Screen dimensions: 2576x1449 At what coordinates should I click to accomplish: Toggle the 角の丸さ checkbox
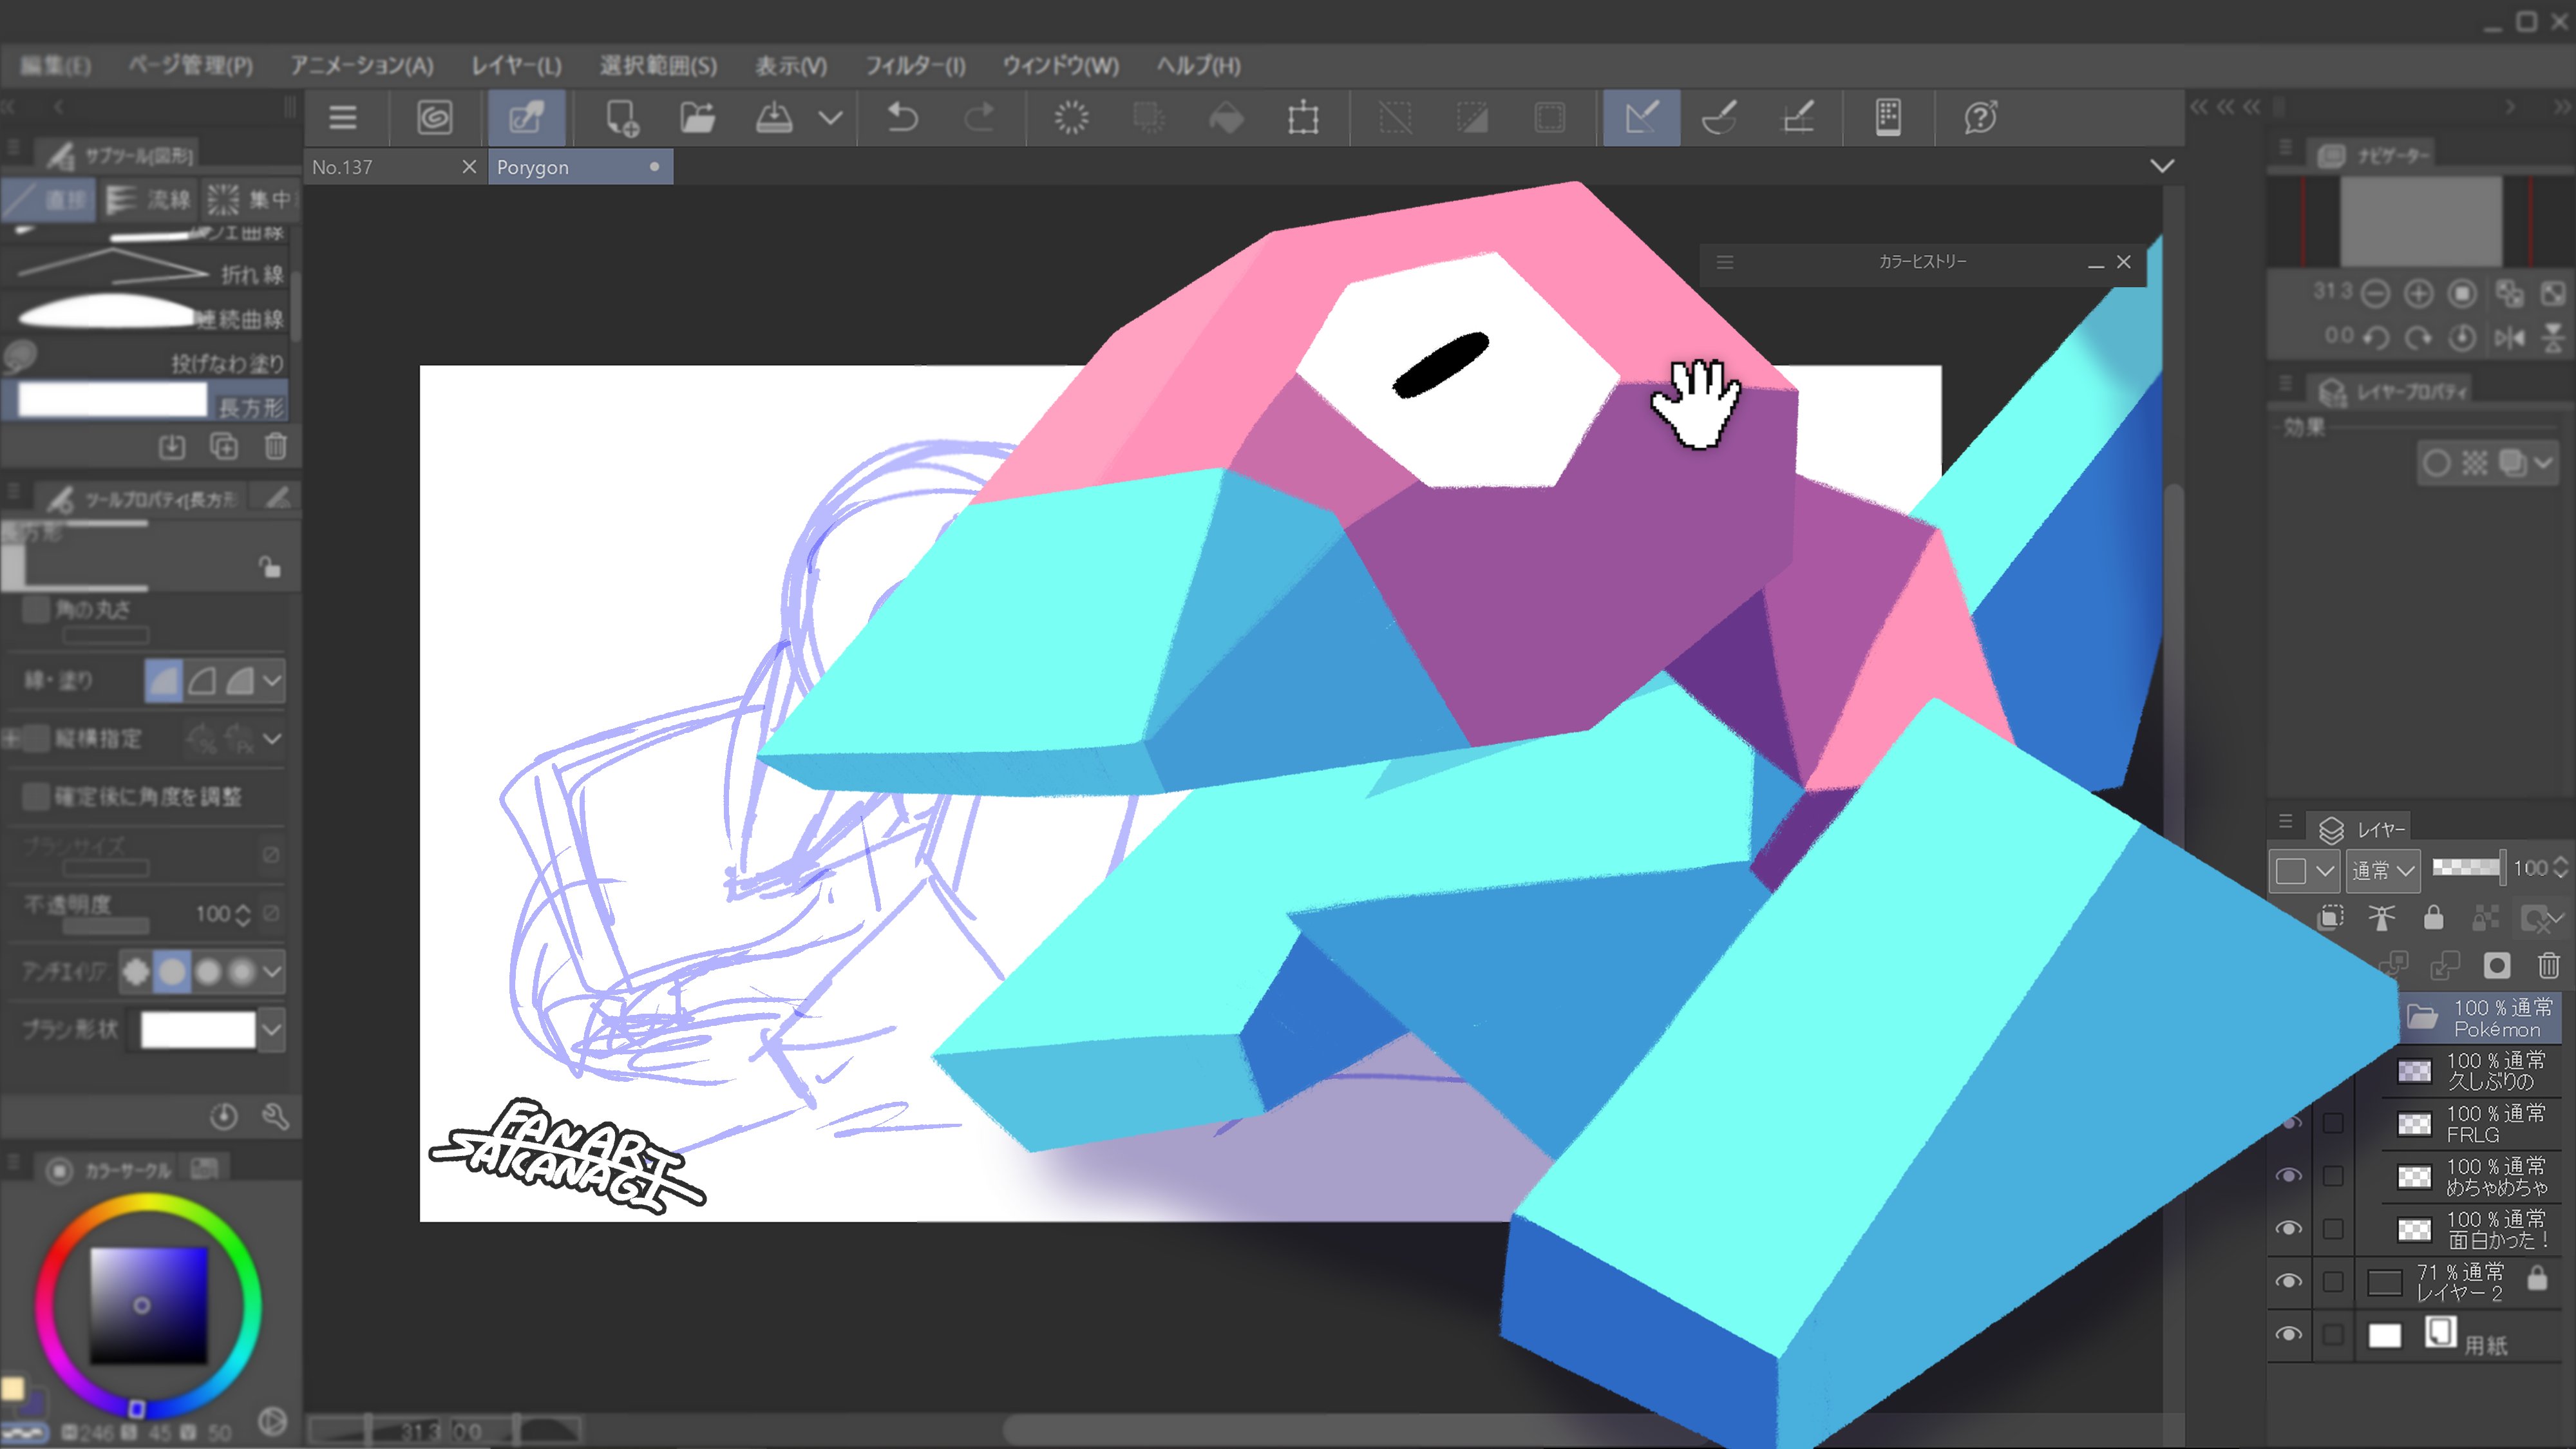coord(36,609)
